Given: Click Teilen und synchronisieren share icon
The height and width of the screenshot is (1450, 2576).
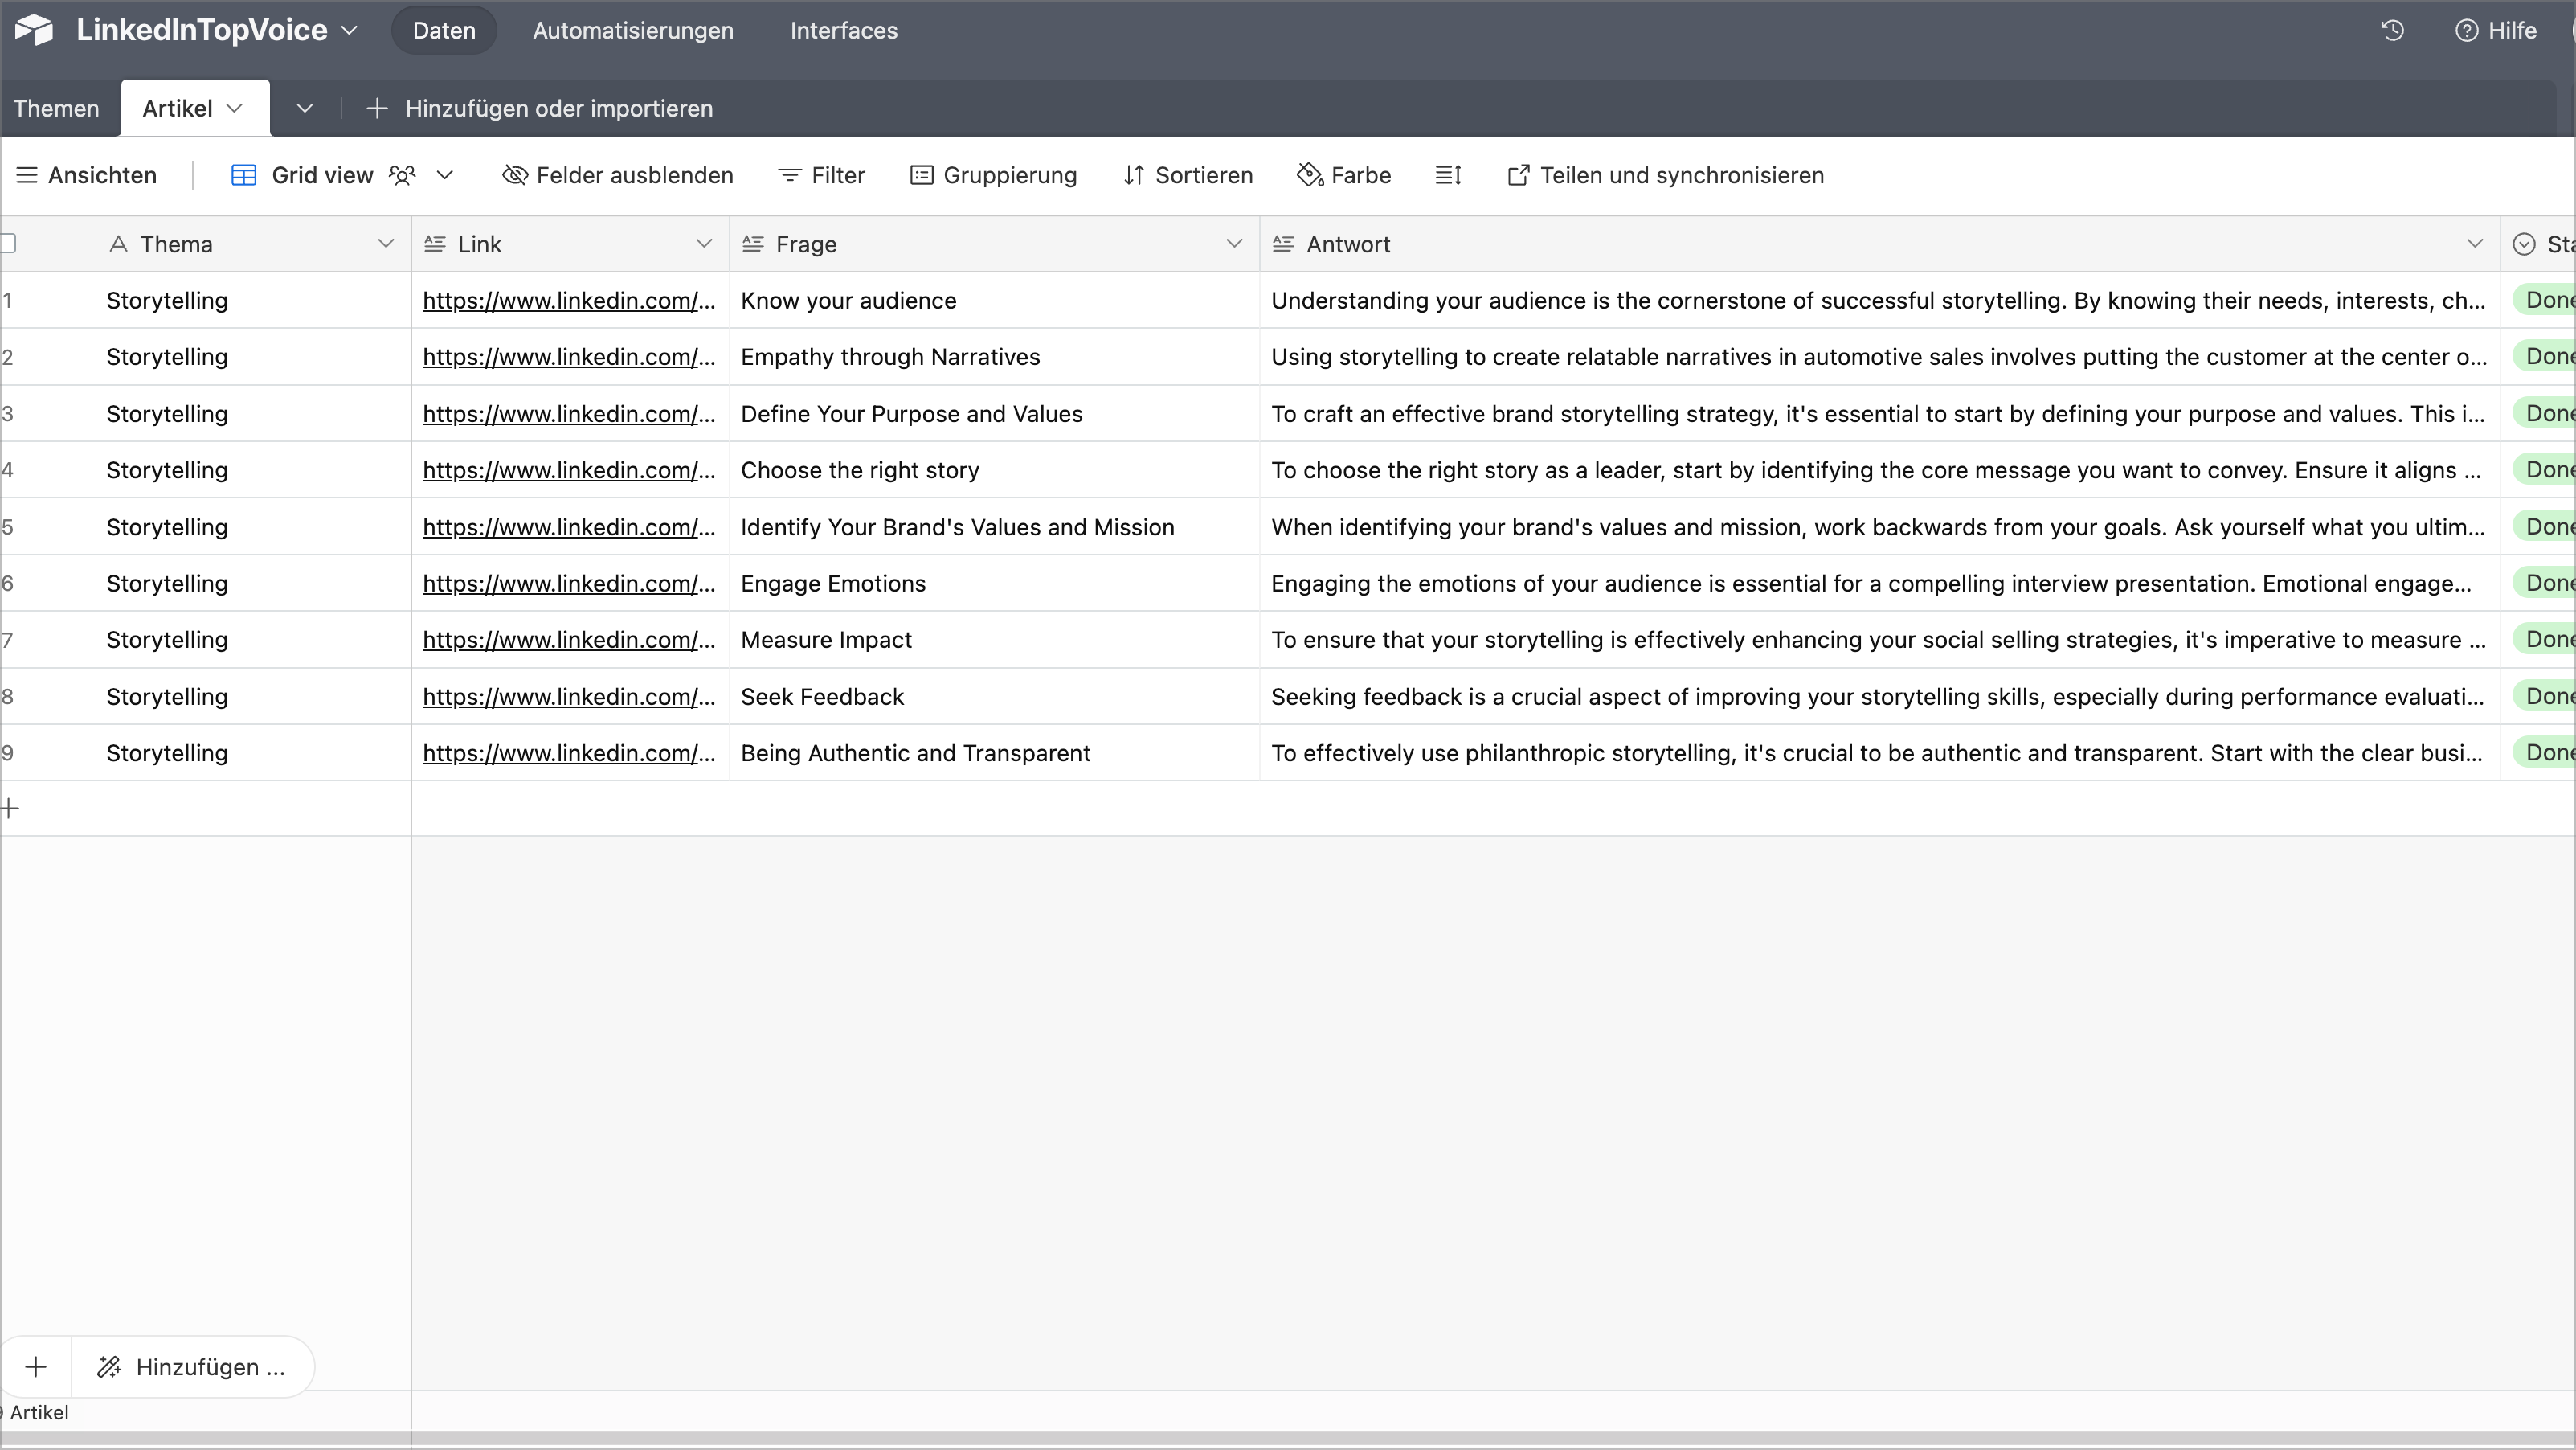Looking at the screenshot, I should pos(1518,175).
